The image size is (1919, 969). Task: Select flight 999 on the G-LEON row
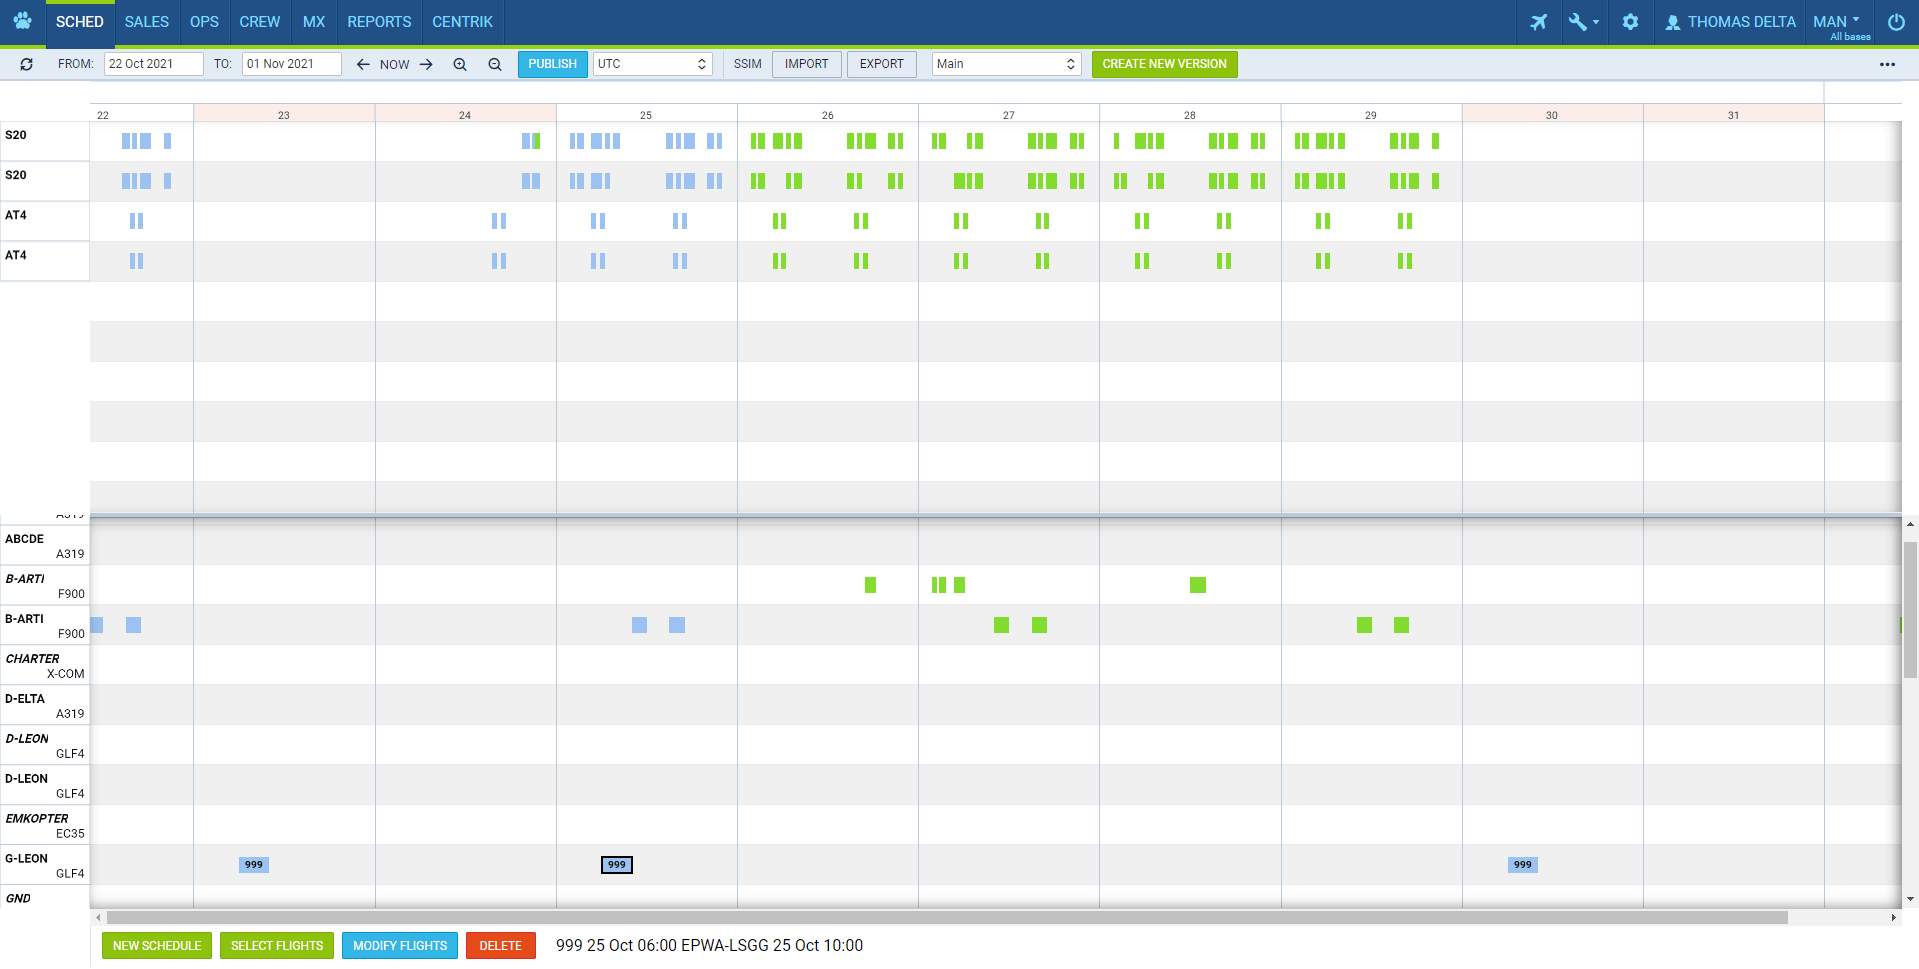pyautogui.click(x=616, y=864)
